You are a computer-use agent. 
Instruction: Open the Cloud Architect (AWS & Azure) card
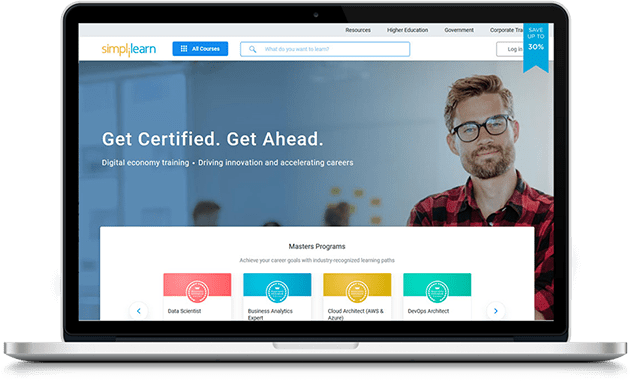pos(357,297)
